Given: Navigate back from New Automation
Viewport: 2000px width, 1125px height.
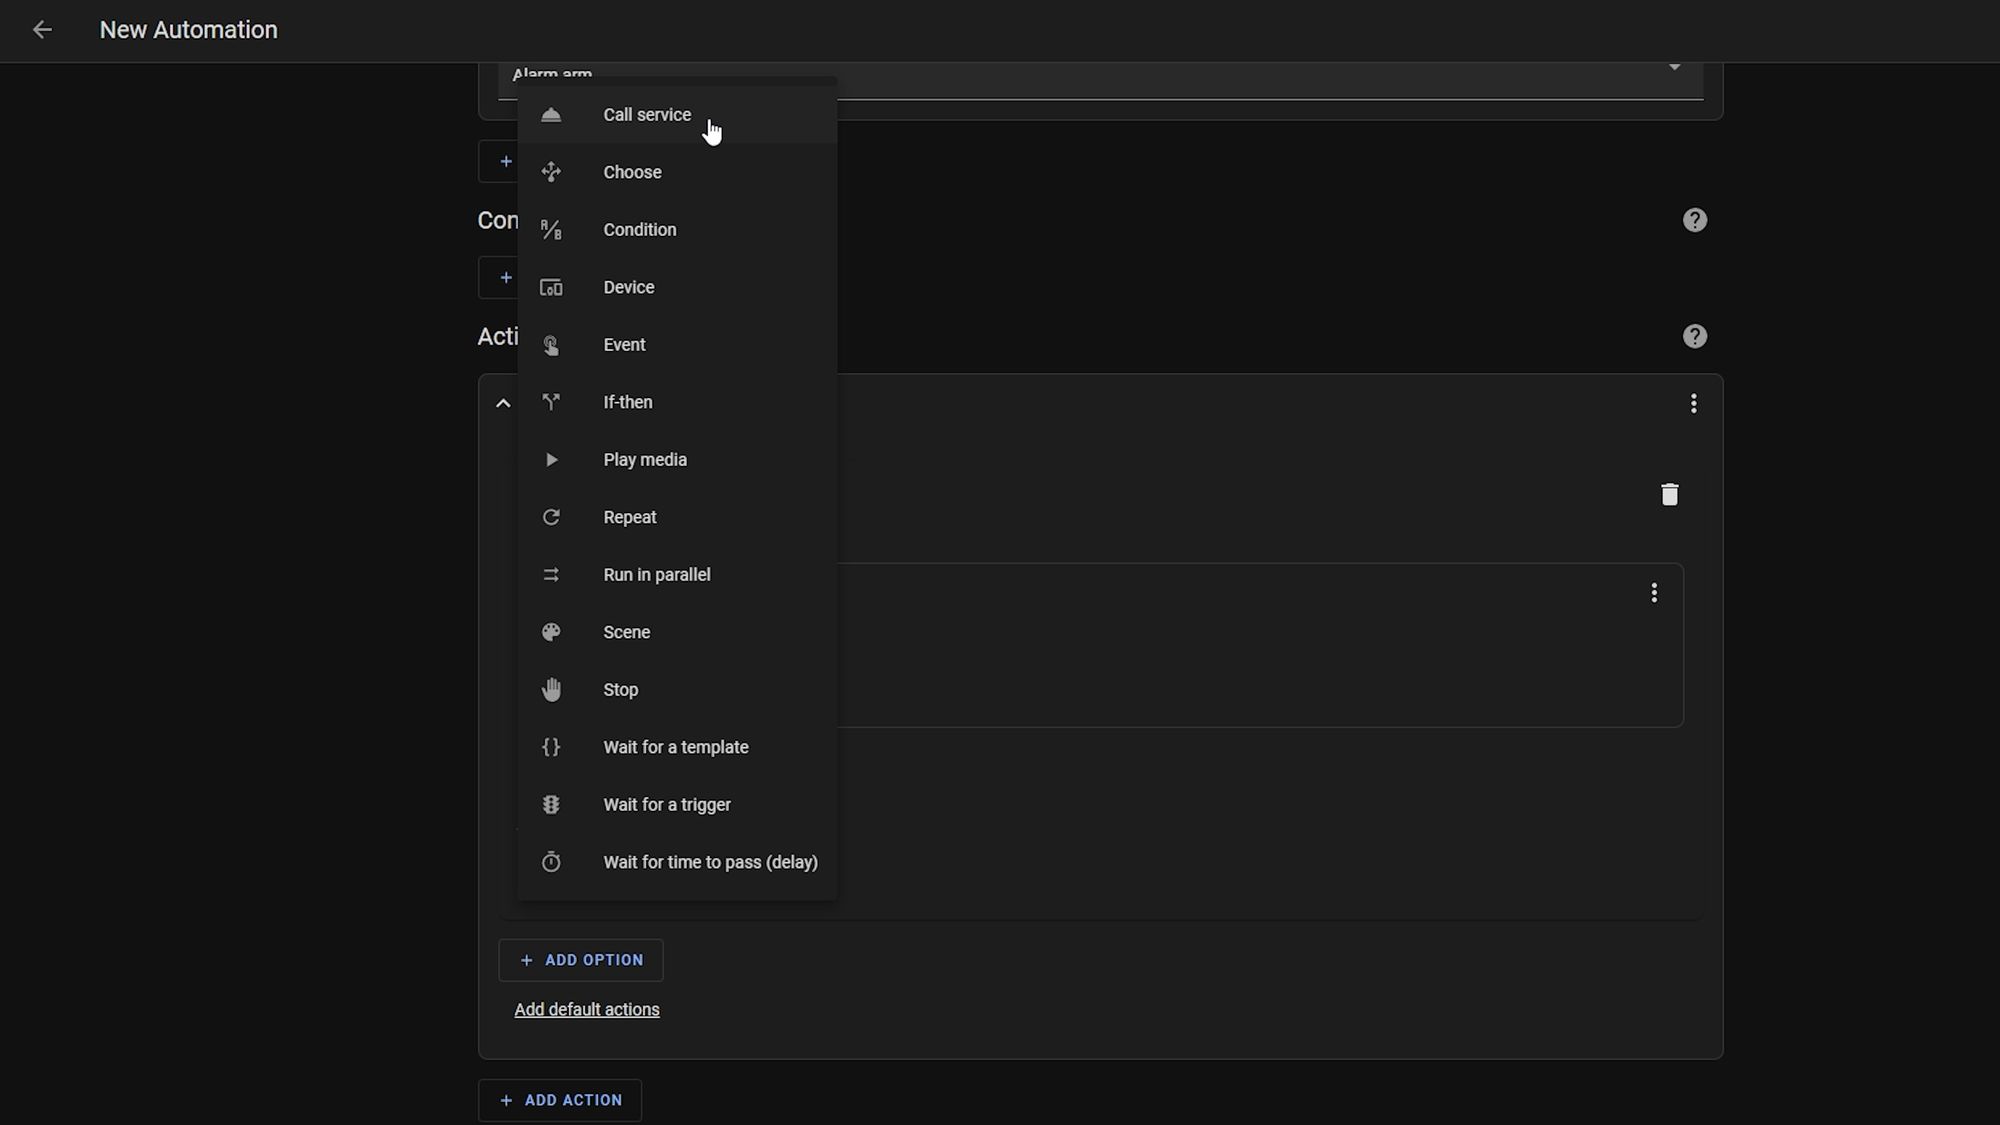Looking at the screenshot, I should tap(41, 29).
